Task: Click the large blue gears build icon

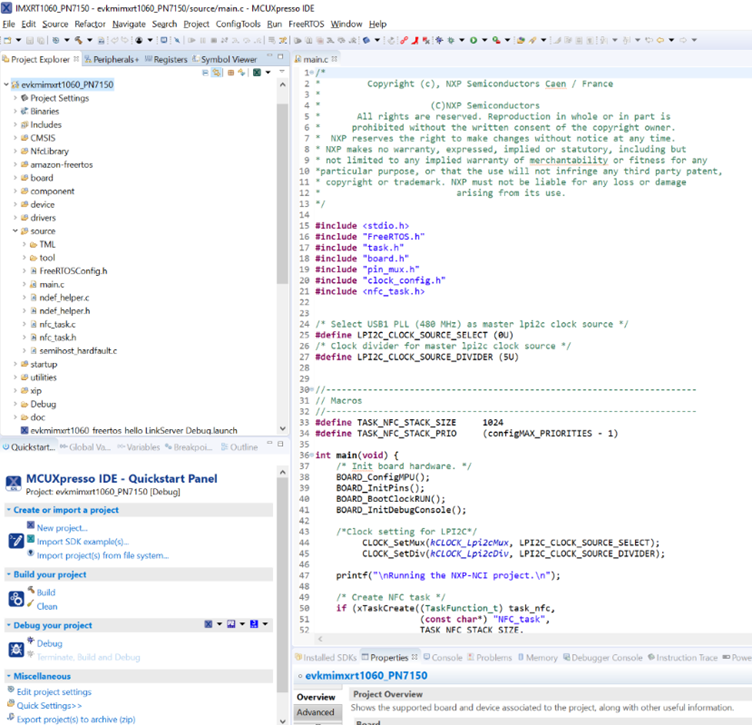Action: (x=15, y=598)
